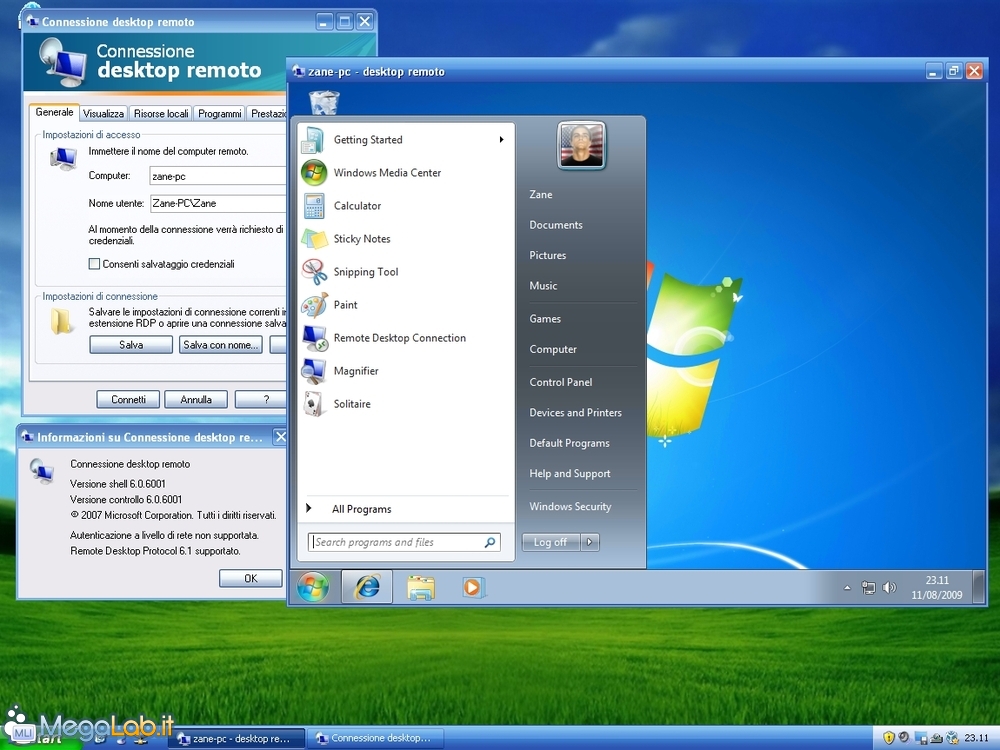Open Music in Start menu
The width and height of the screenshot is (1000, 750).
coord(543,286)
